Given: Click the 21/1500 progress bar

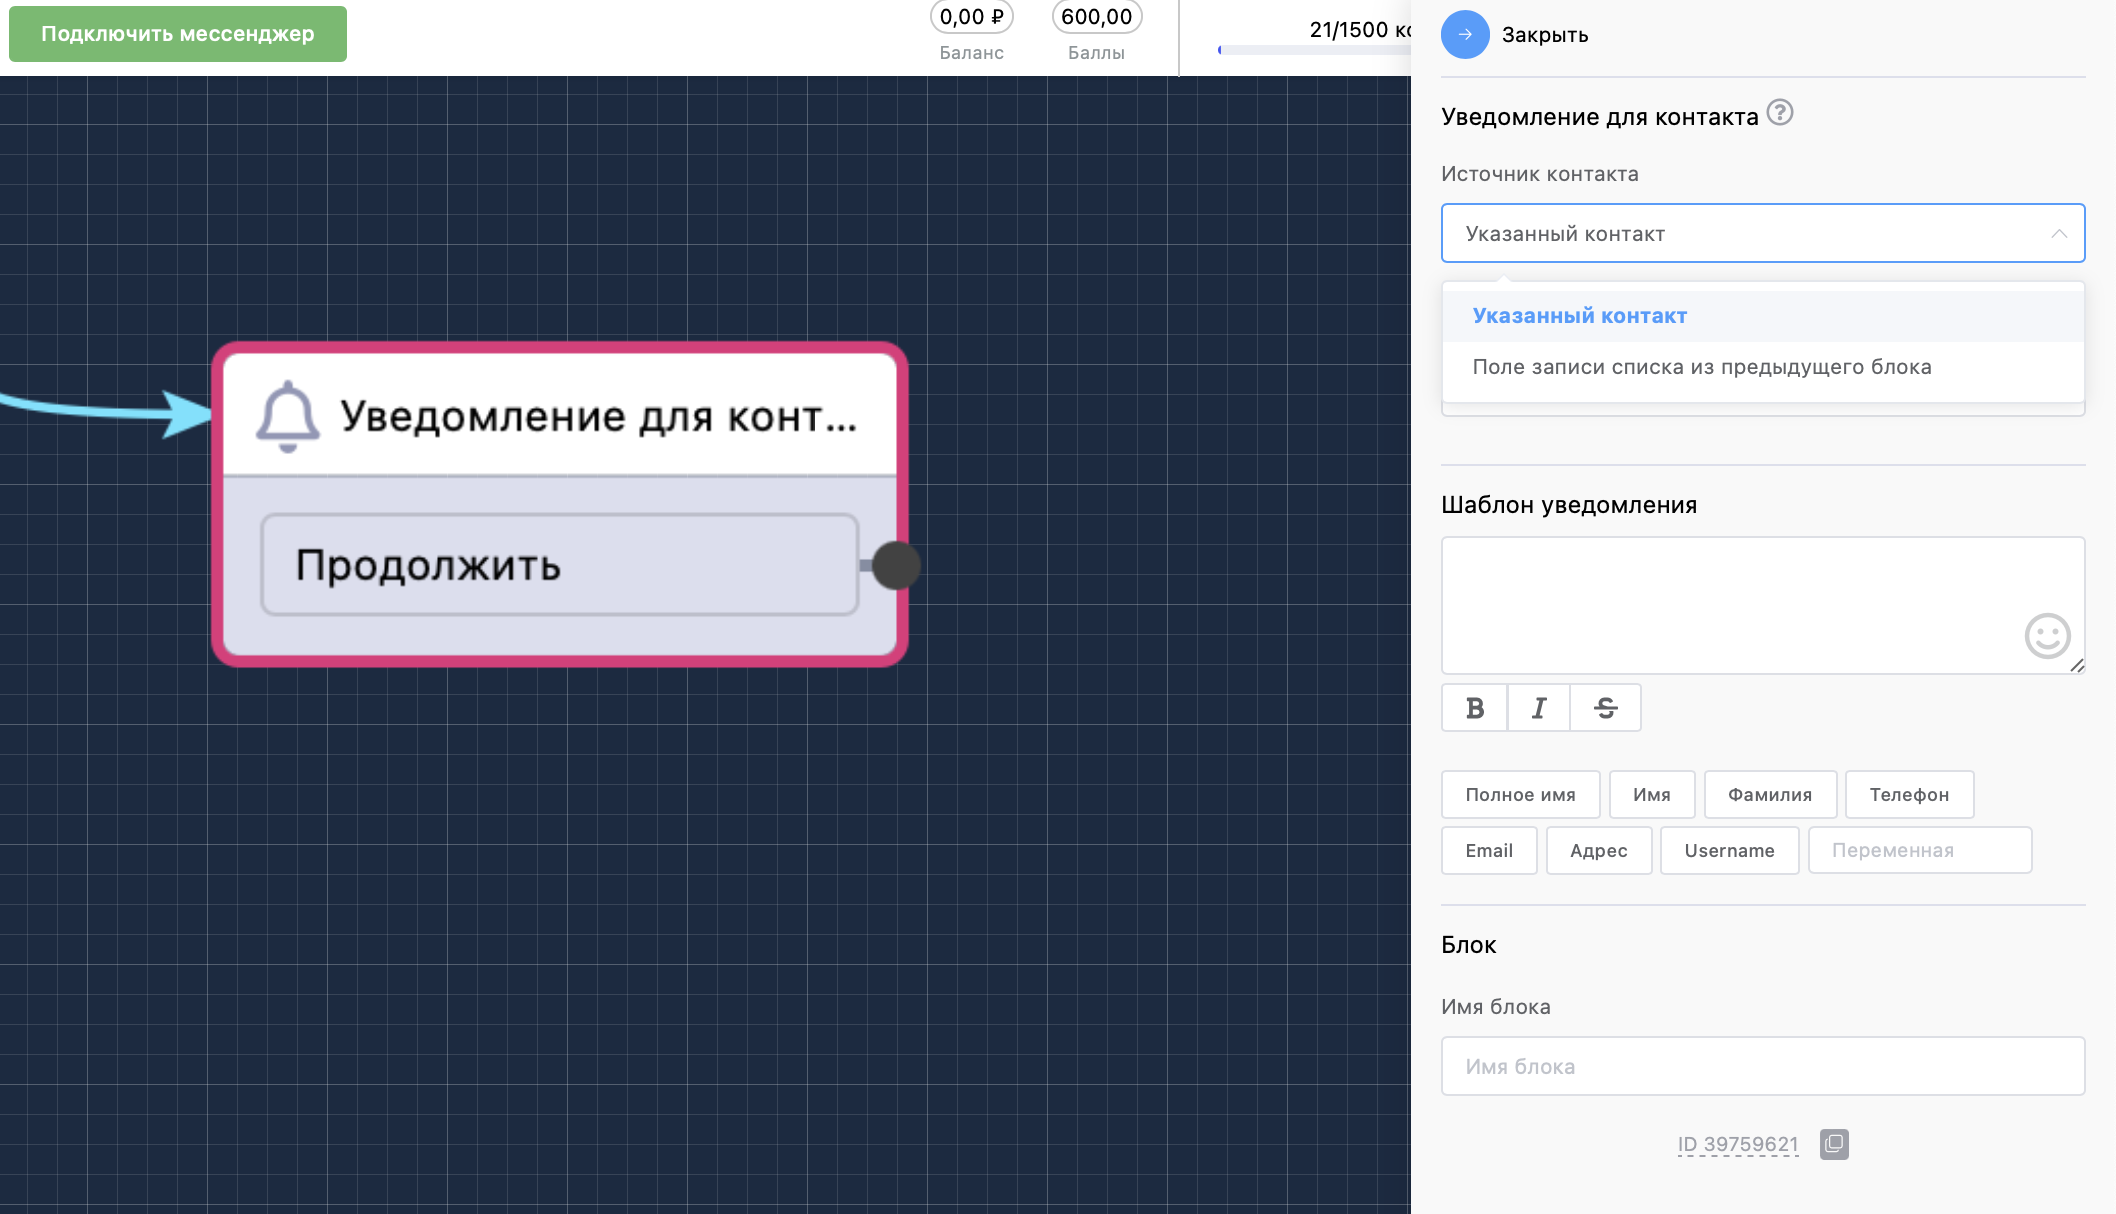Looking at the screenshot, I should tap(1310, 48).
